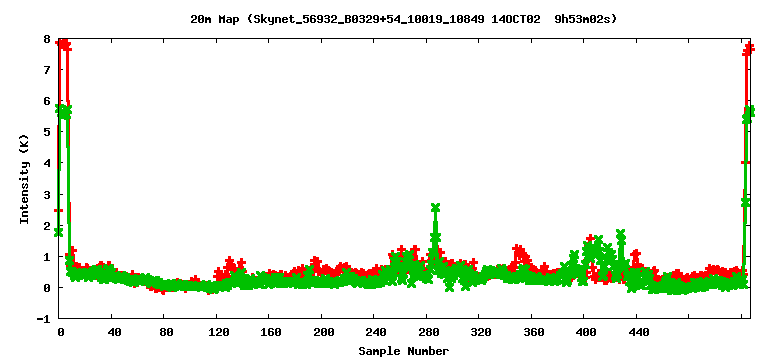Image resolution: width=768 pixels, height=360 pixels.
Task: Click the red spike at top left
Action: [64, 44]
